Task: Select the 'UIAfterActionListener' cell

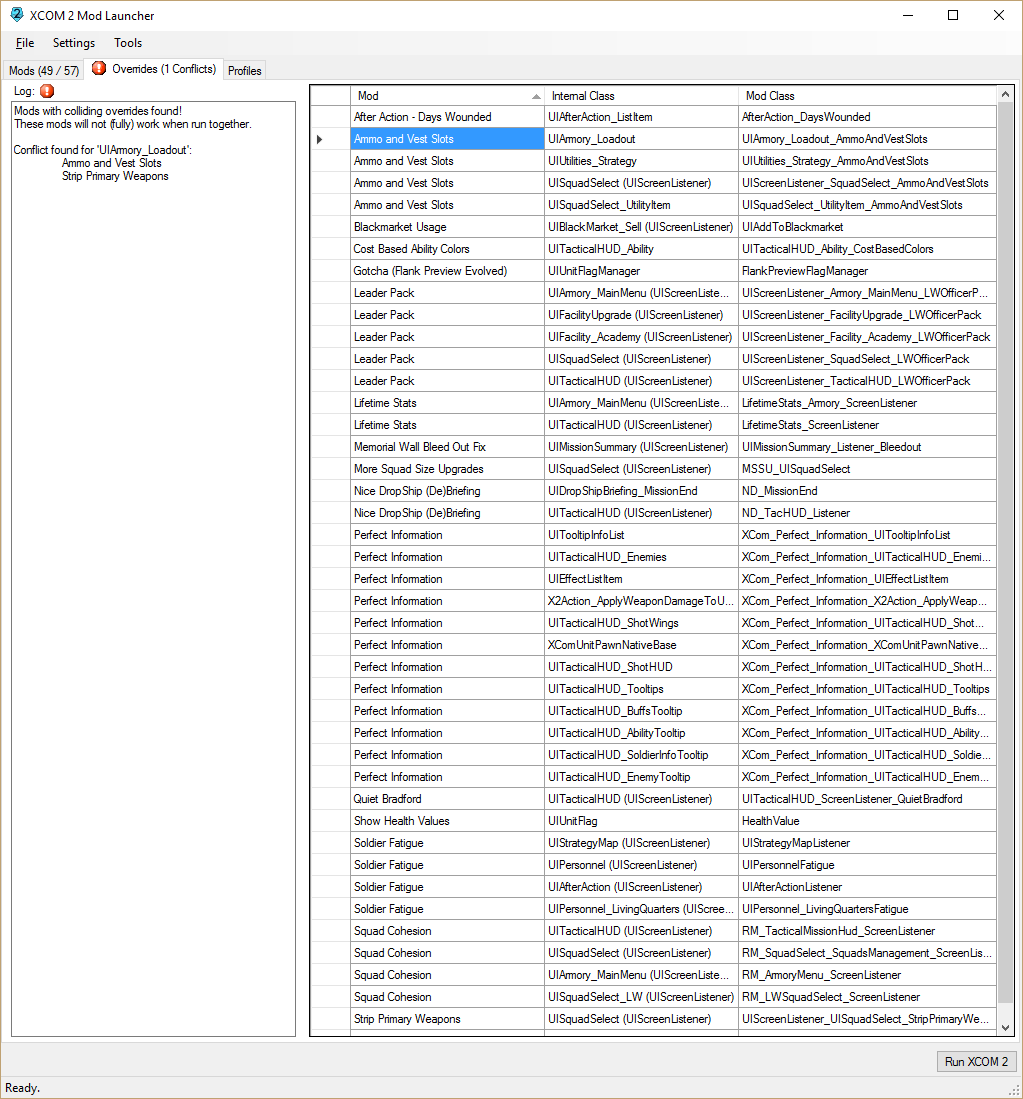Action: pos(867,887)
